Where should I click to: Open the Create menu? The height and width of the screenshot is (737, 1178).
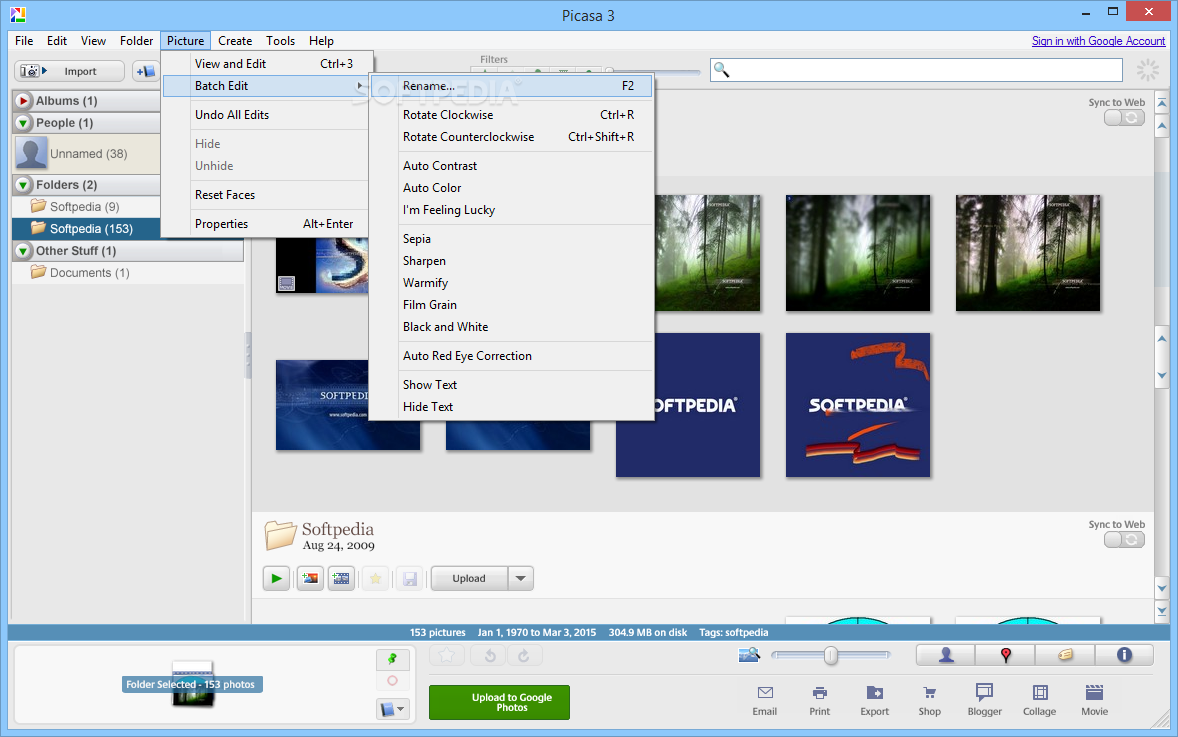click(x=235, y=41)
